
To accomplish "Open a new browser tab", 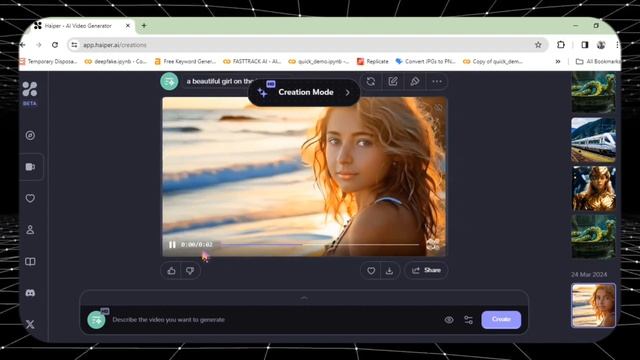I will [x=144, y=26].
